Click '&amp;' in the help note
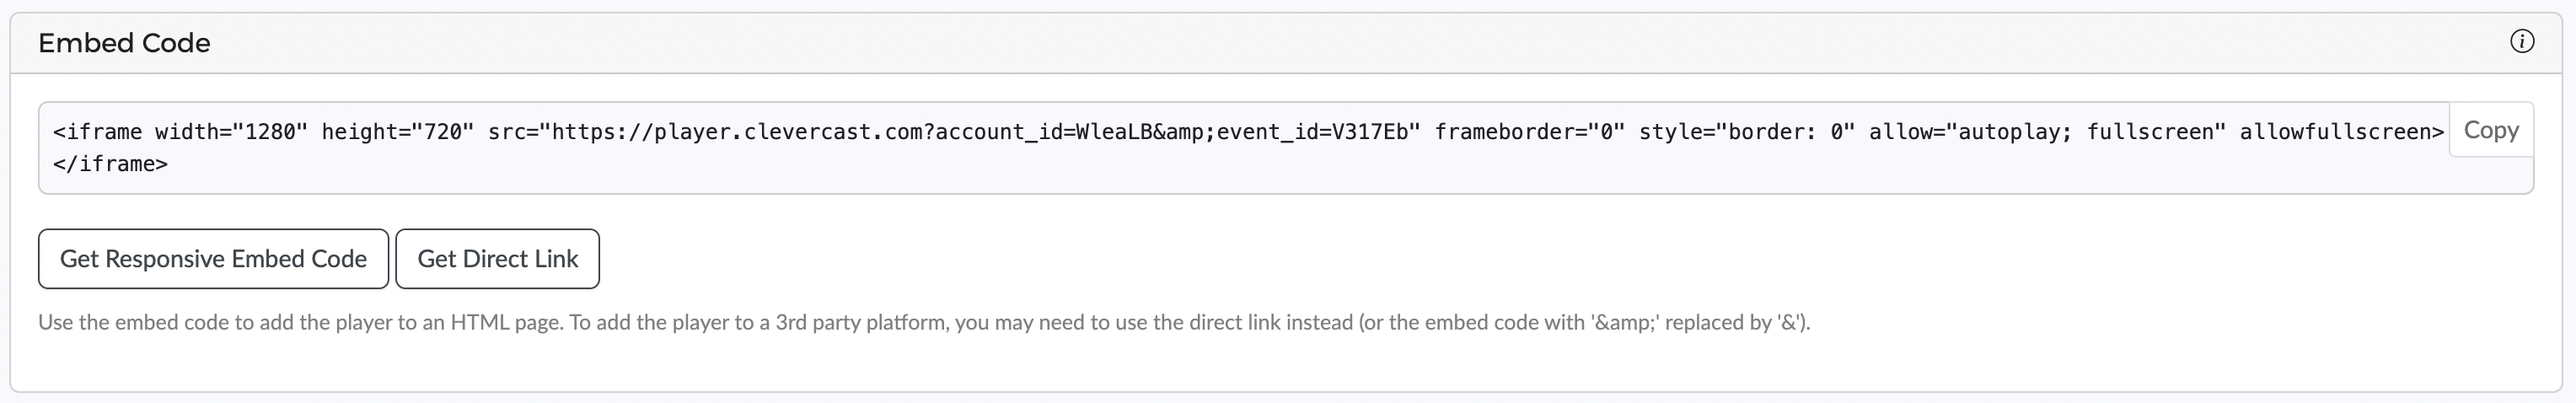 click(x=1623, y=322)
